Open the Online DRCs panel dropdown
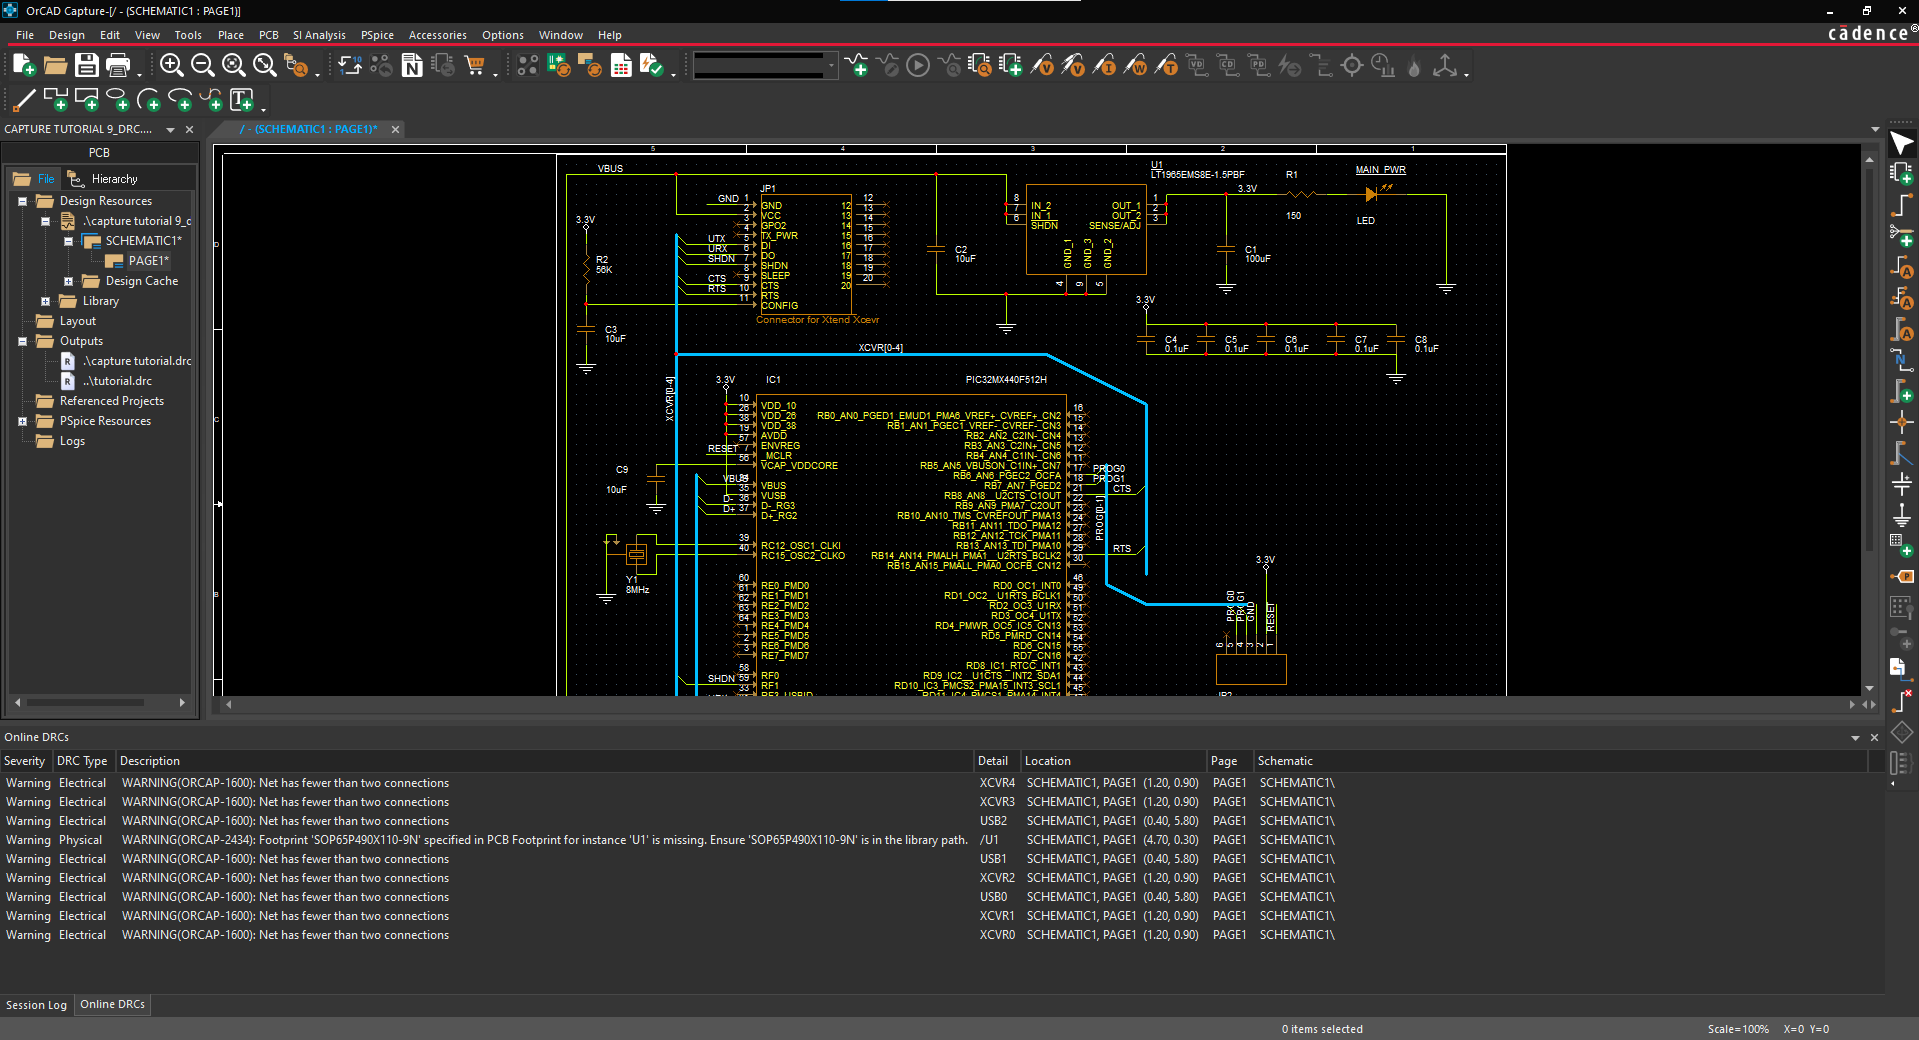The width and height of the screenshot is (1919, 1040). point(1856,737)
